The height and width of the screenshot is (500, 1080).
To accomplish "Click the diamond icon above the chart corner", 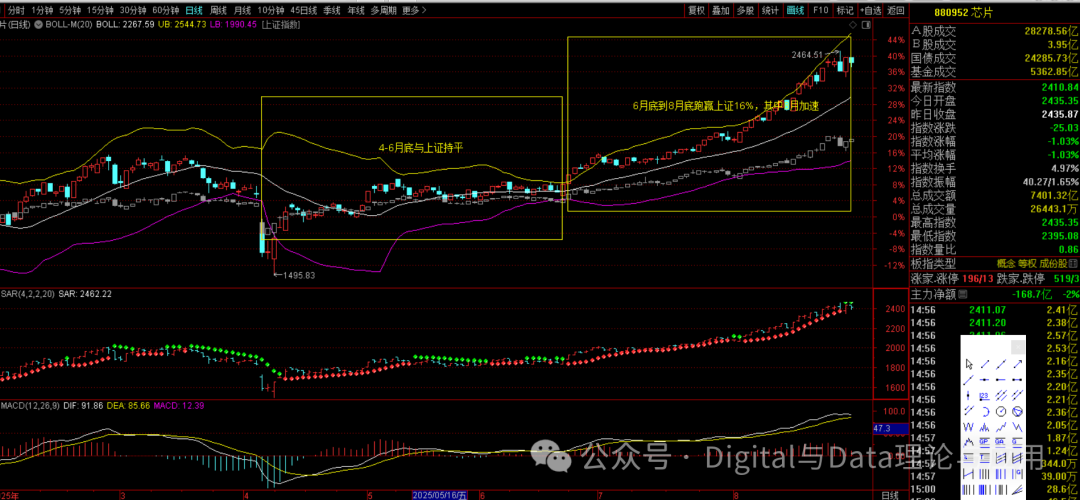I will [x=853, y=25].
